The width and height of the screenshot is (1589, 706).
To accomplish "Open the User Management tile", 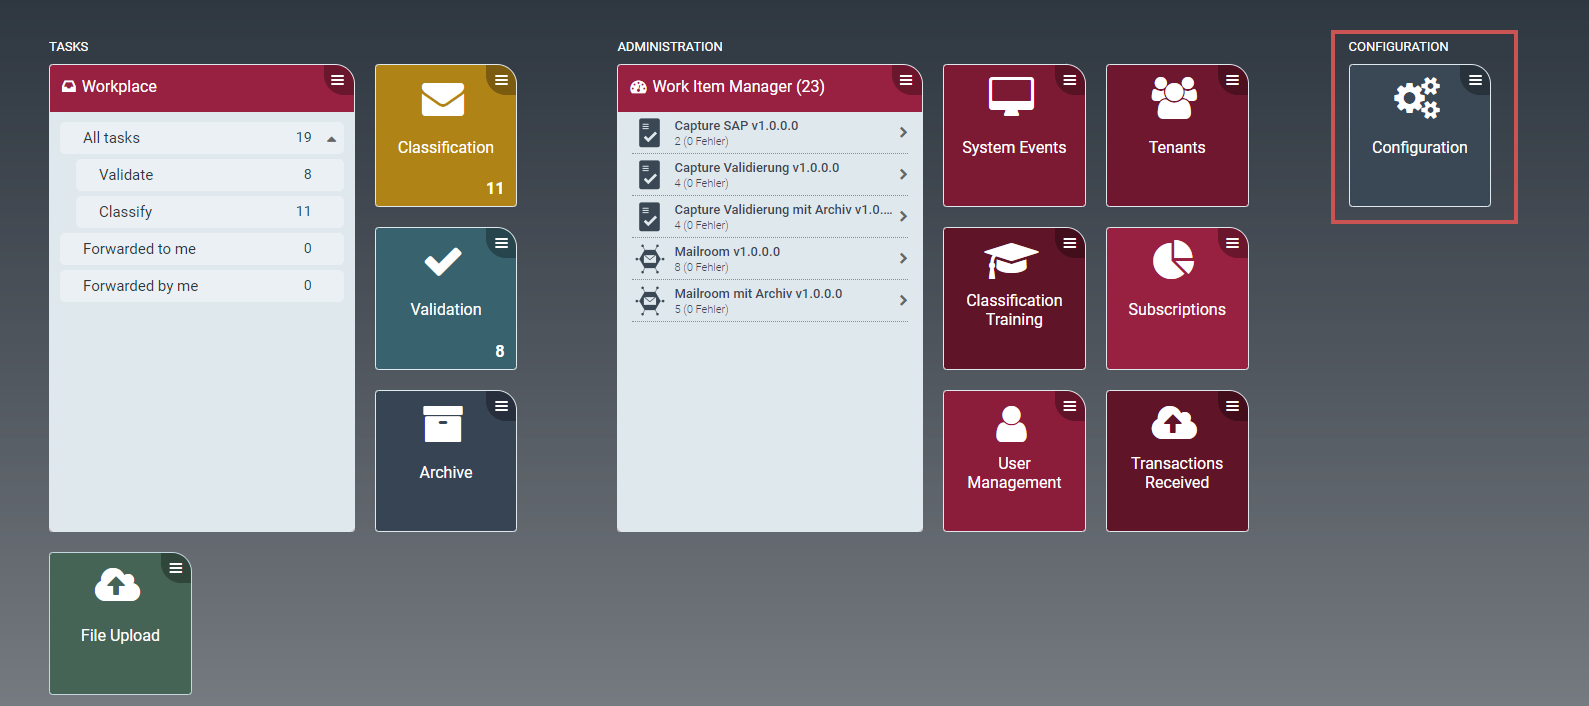I will [1013, 461].
